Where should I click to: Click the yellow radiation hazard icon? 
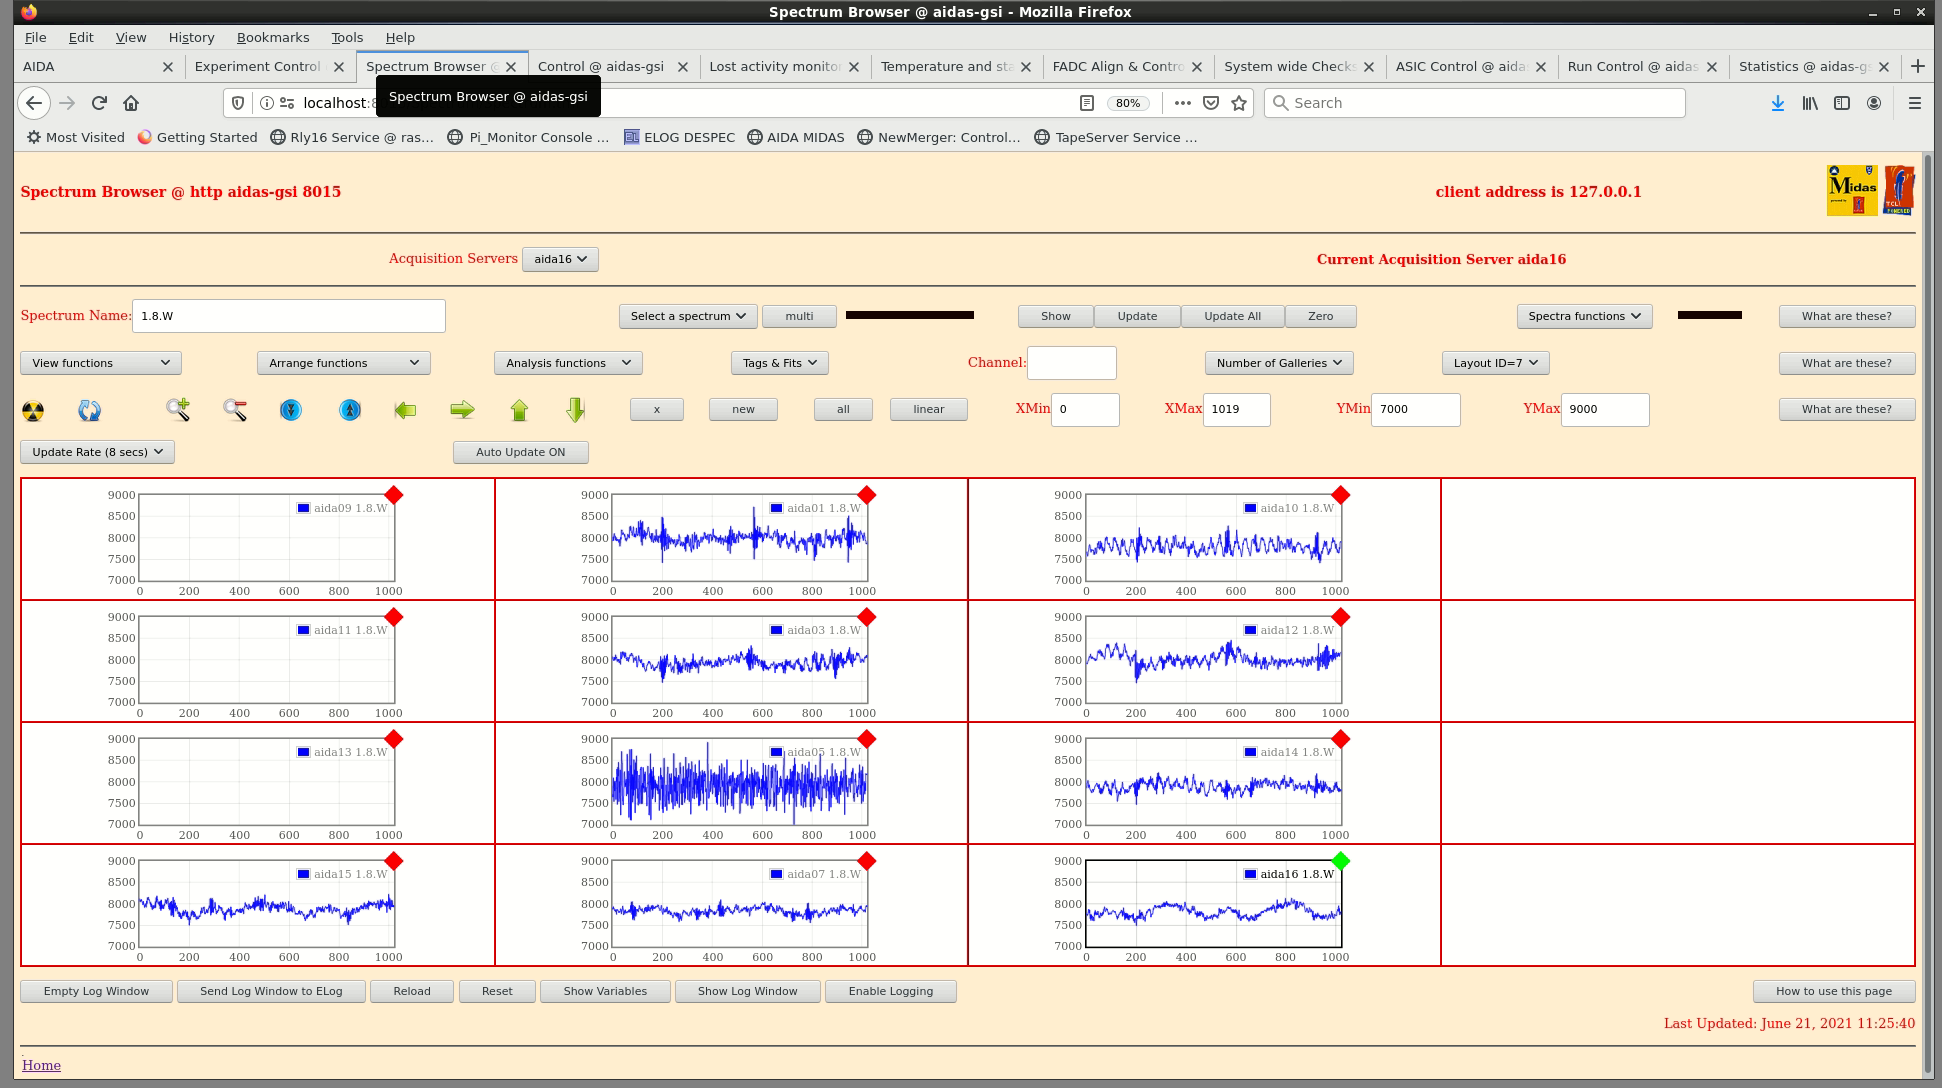33,410
